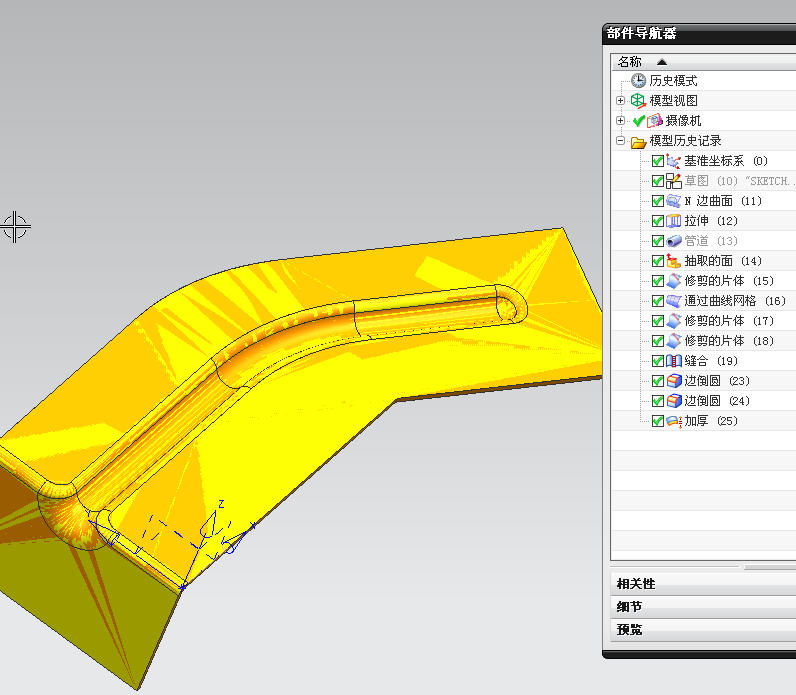796x695 pixels.
Task: Toggle the N 边曲面 (11) checkbox
Action: click(x=657, y=201)
